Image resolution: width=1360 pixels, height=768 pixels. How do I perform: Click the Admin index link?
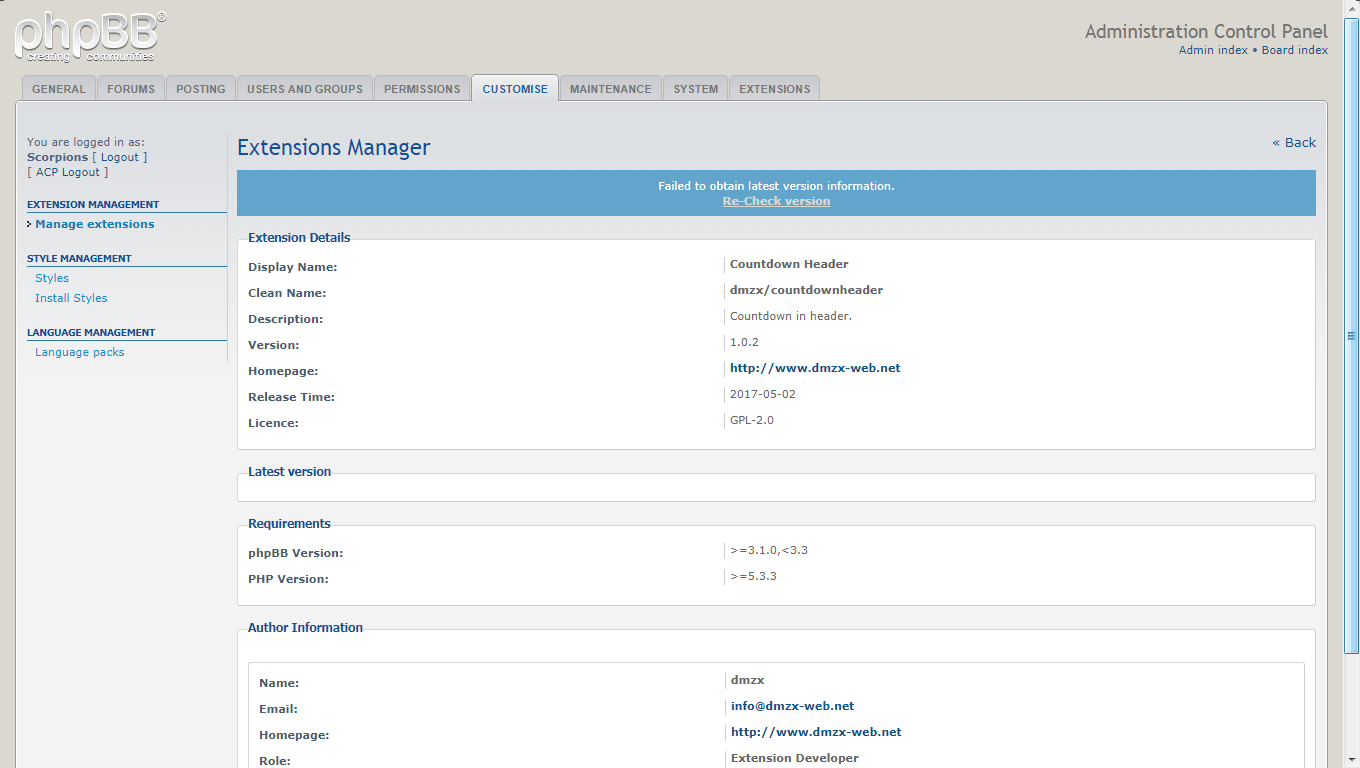pyautogui.click(x=1213, y=50)
